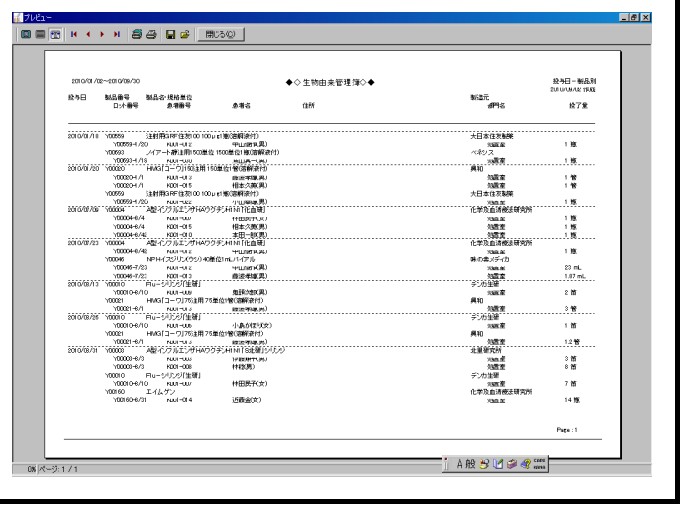Viewport: 683px width, 507px height.
Task: Select the whole-page zoom view icon
Action: tap(26, 34)
